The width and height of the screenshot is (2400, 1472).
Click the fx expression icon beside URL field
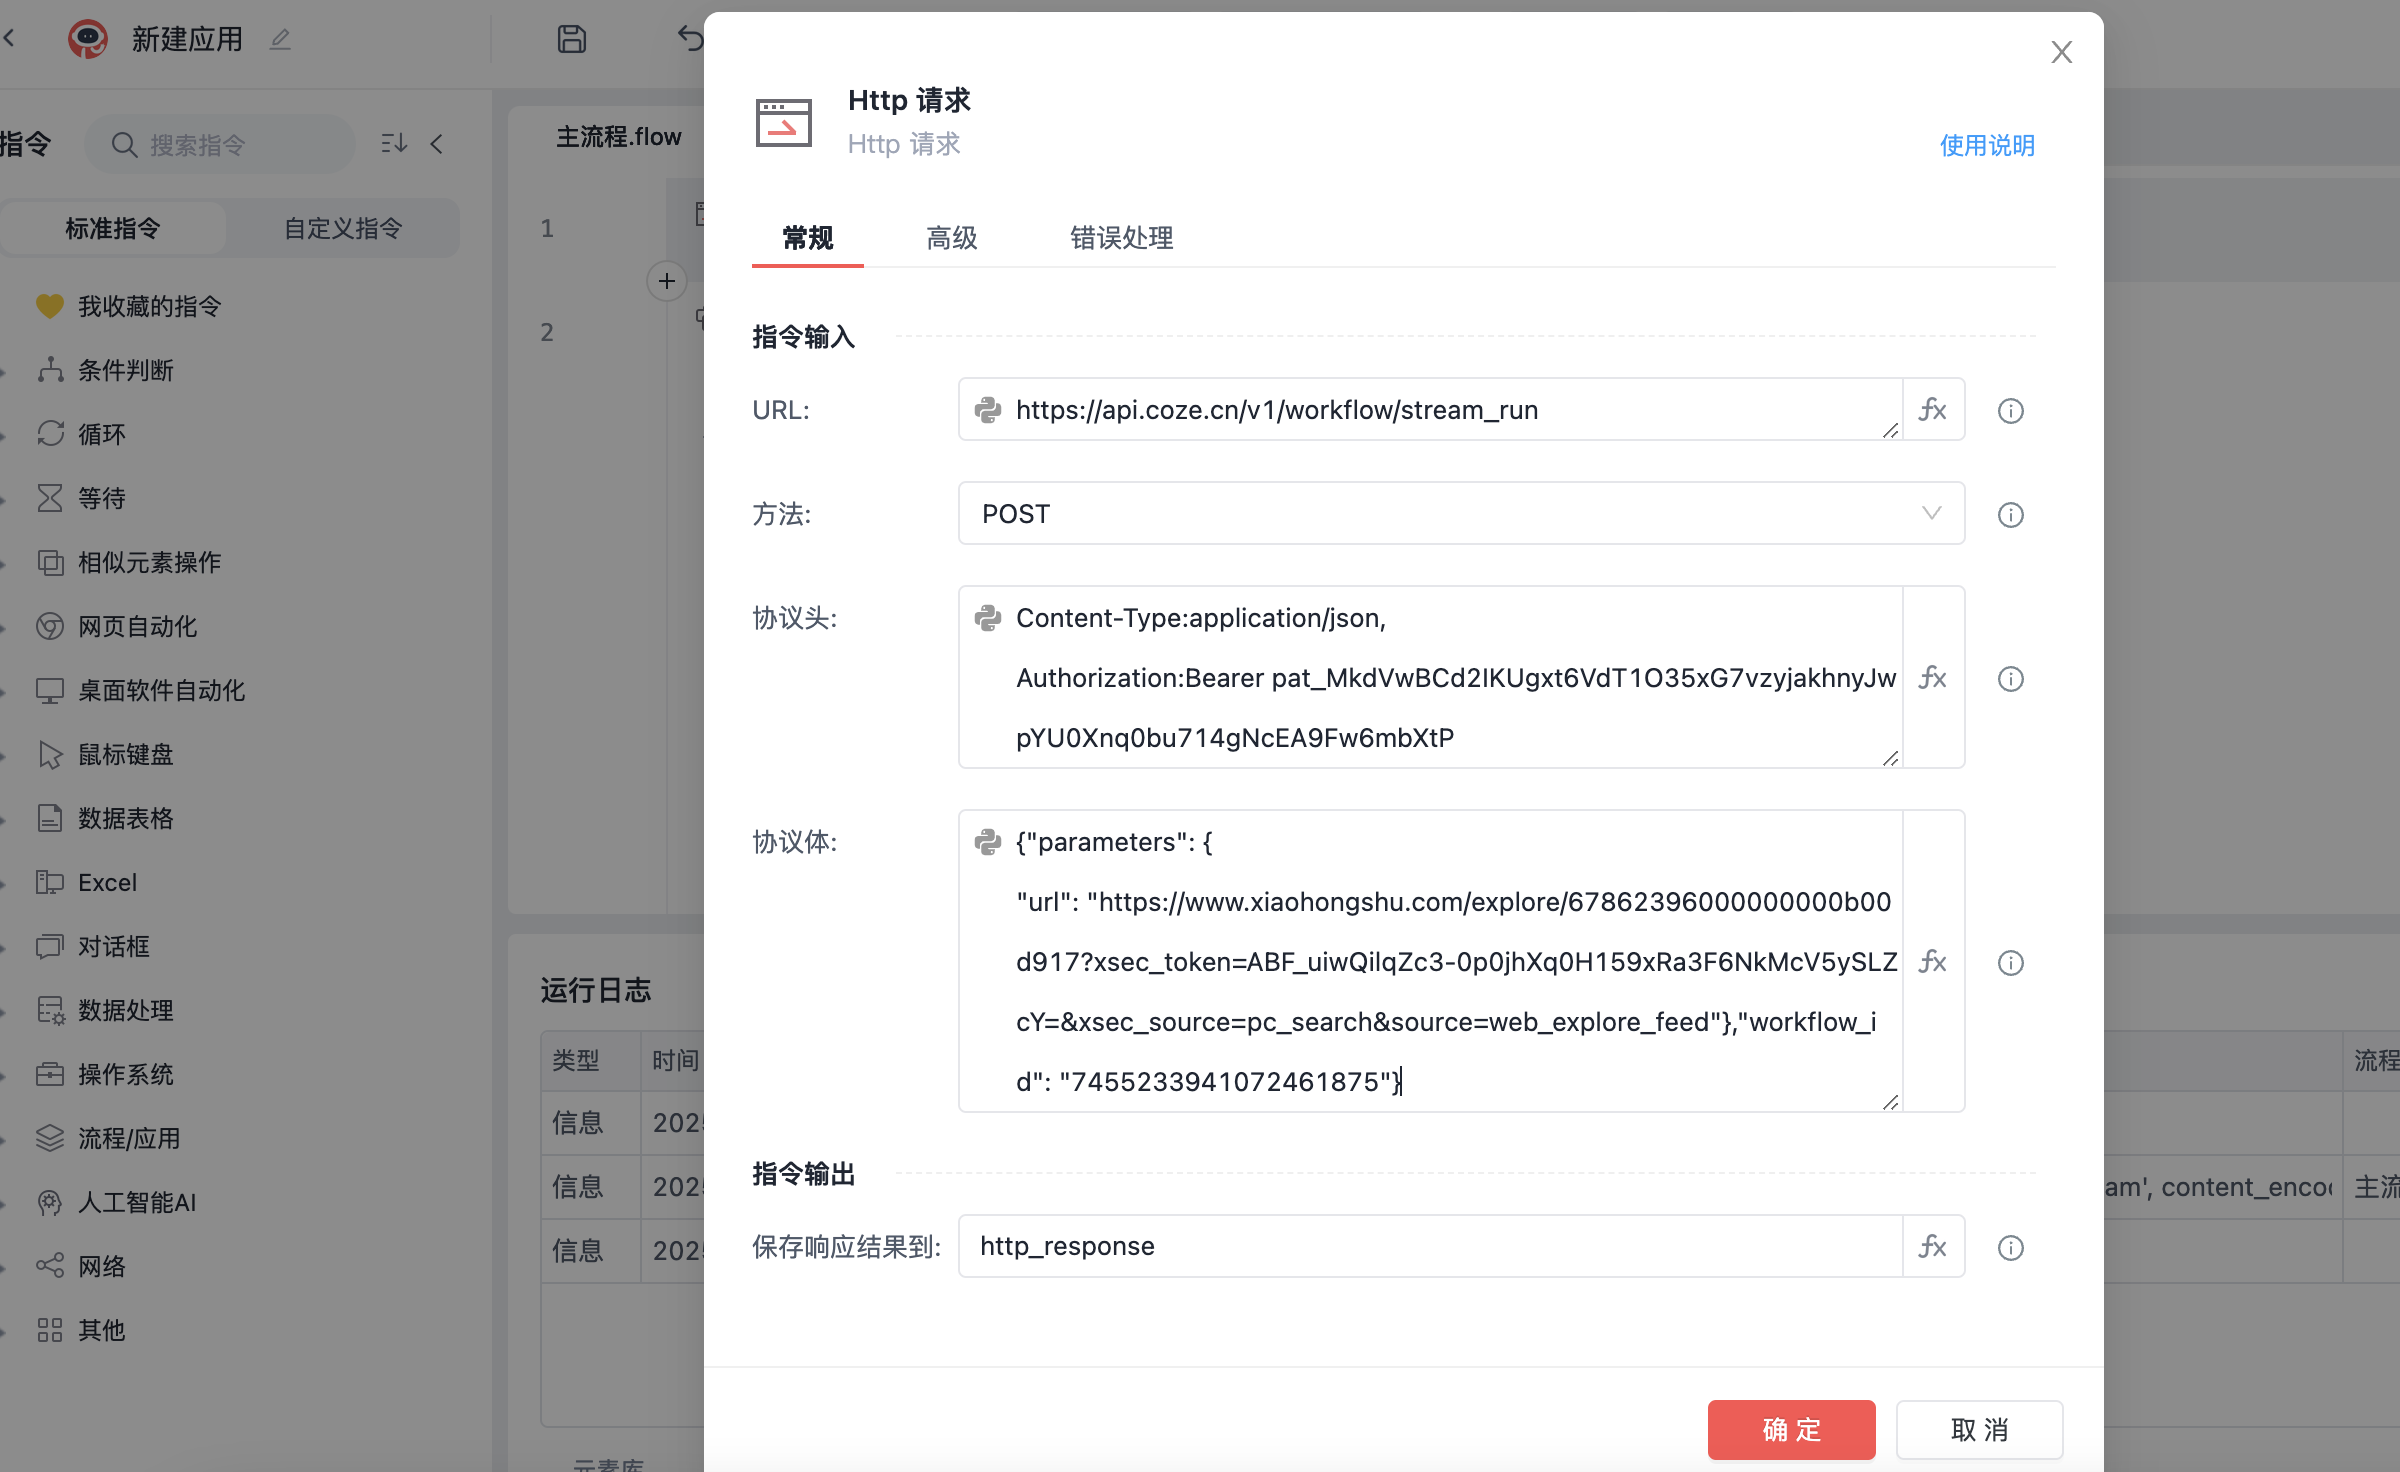coord(1932,410)
